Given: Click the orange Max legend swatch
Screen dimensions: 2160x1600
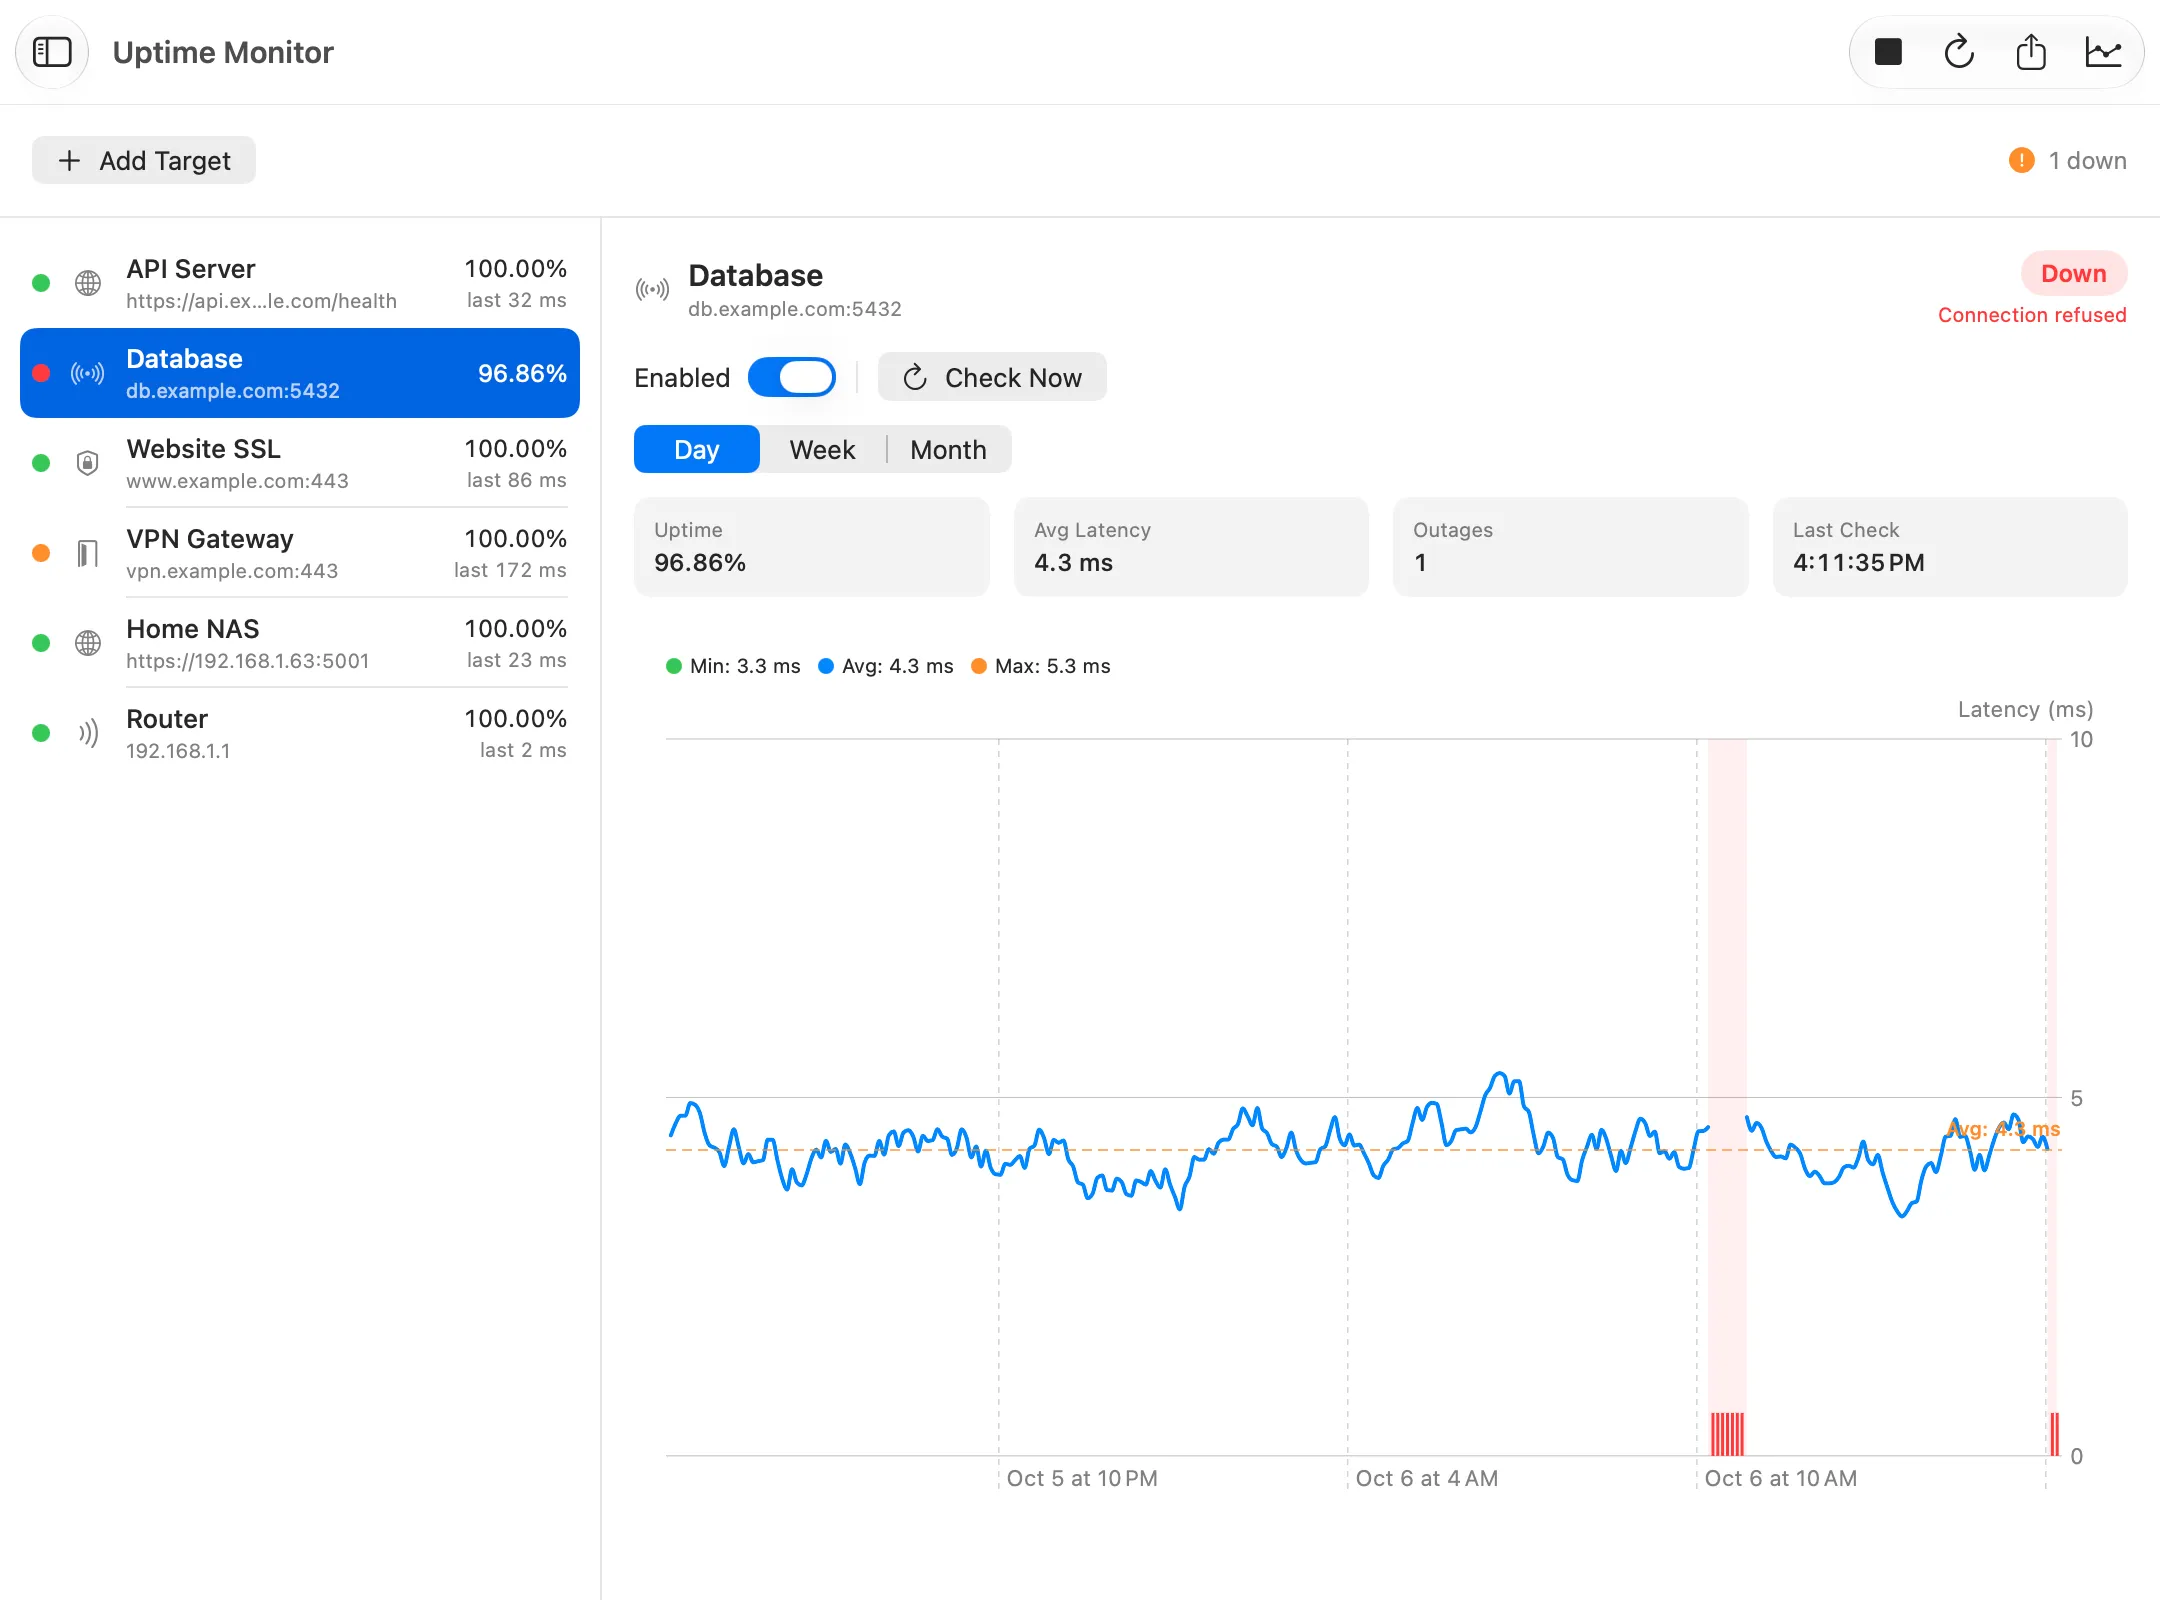Looking at the screenshot, I should (979, 666).
